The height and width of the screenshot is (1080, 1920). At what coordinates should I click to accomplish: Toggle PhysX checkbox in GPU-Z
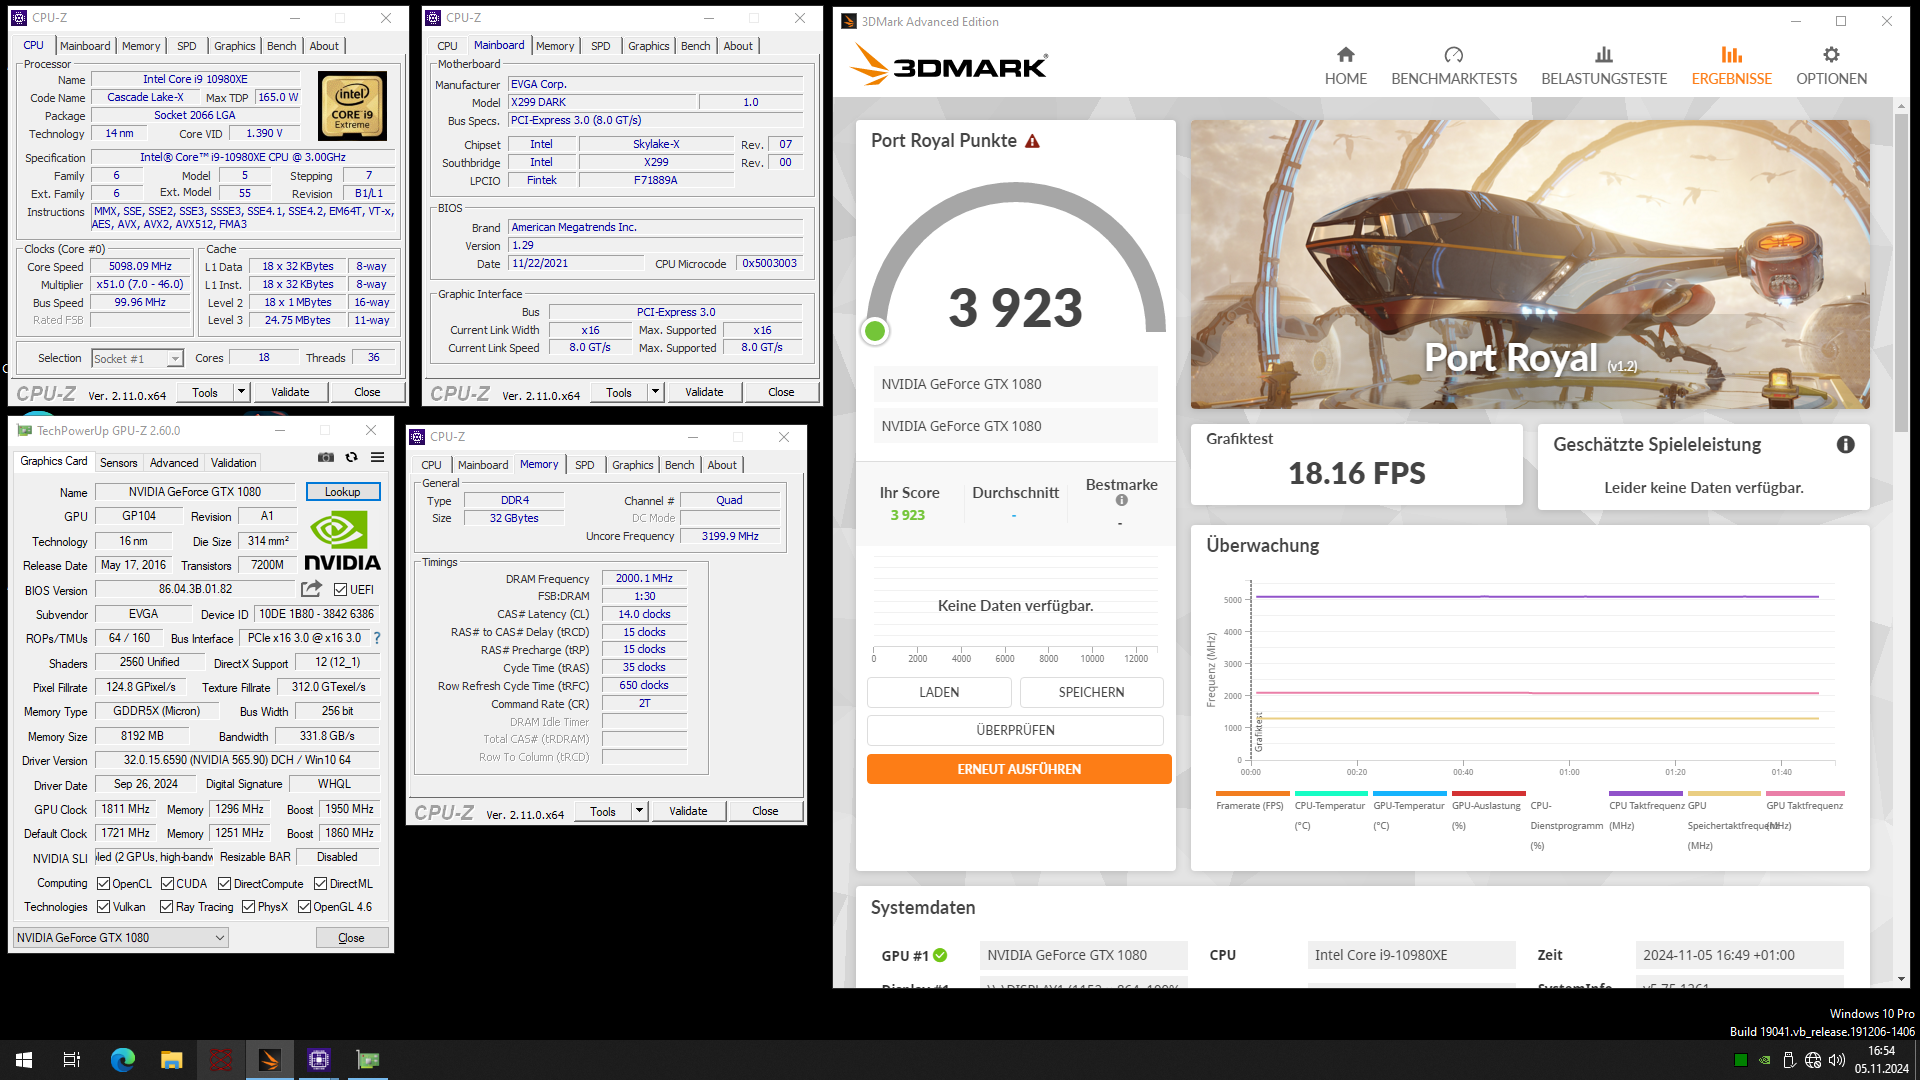tap(248, 907)
